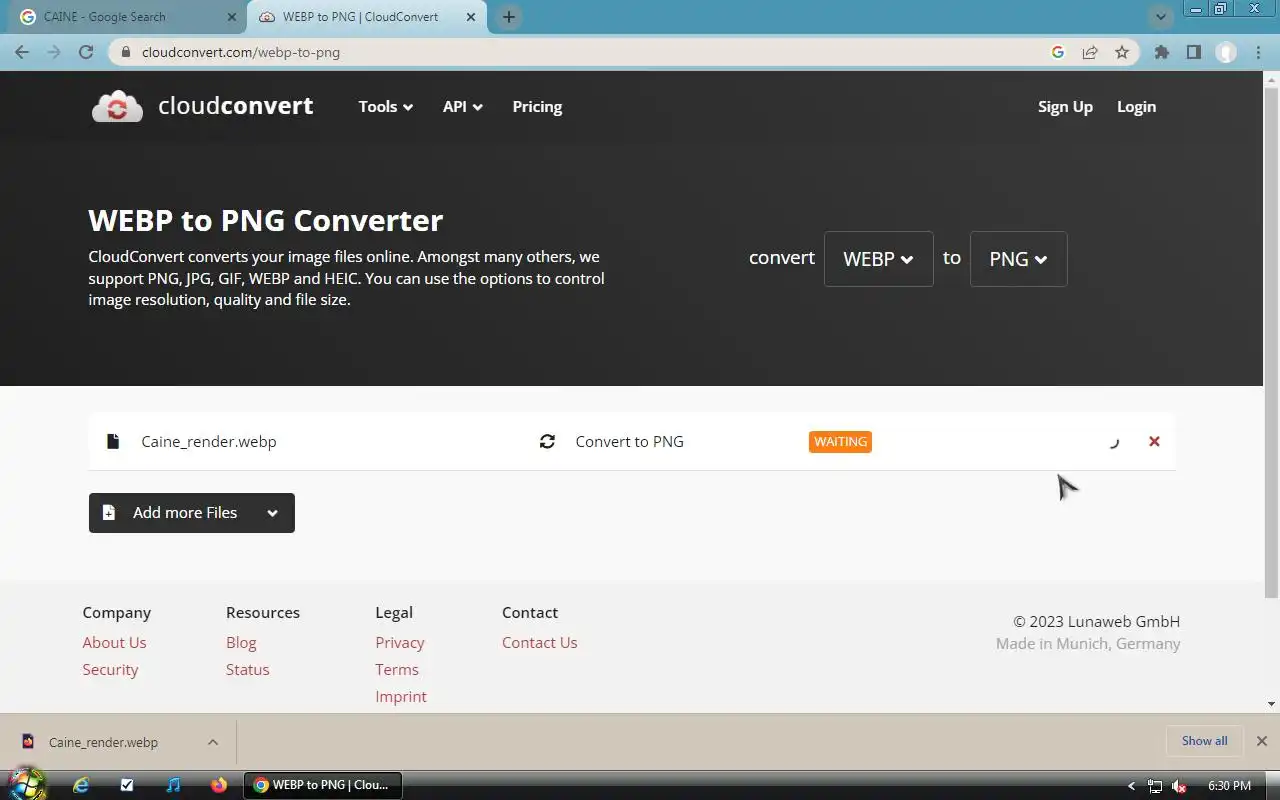1280x800 pixels.
Task: Open the checkmark app in the taskbar
Action: click(127, 785)
